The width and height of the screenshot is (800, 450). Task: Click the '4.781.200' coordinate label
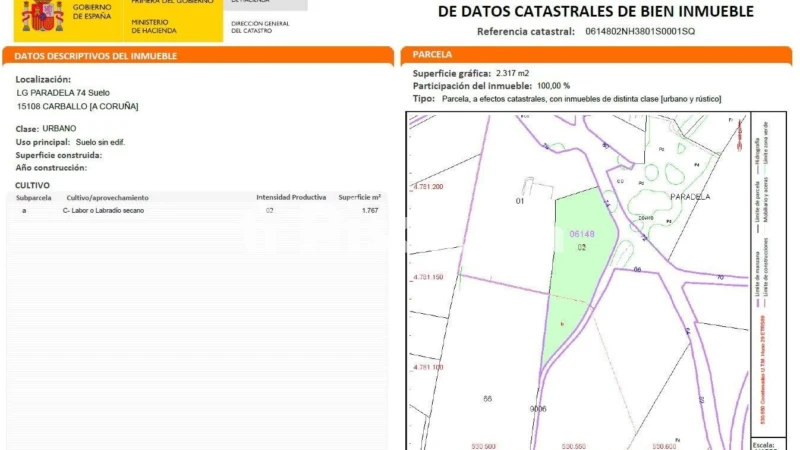pos(428,187)
